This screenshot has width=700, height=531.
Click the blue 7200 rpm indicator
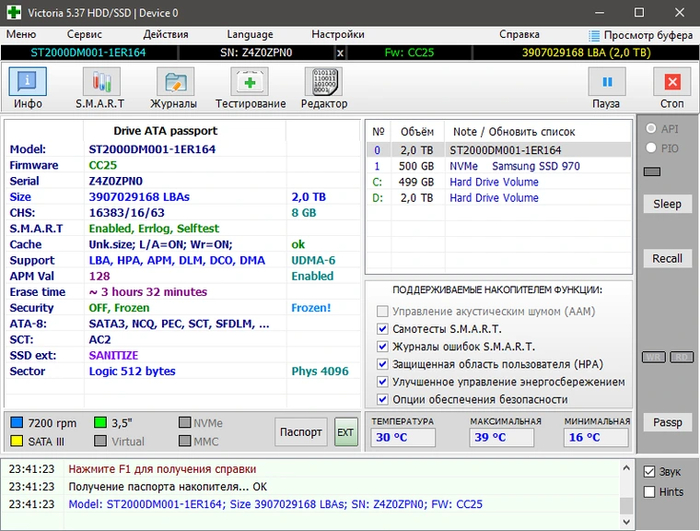click(x=17, y=422)
